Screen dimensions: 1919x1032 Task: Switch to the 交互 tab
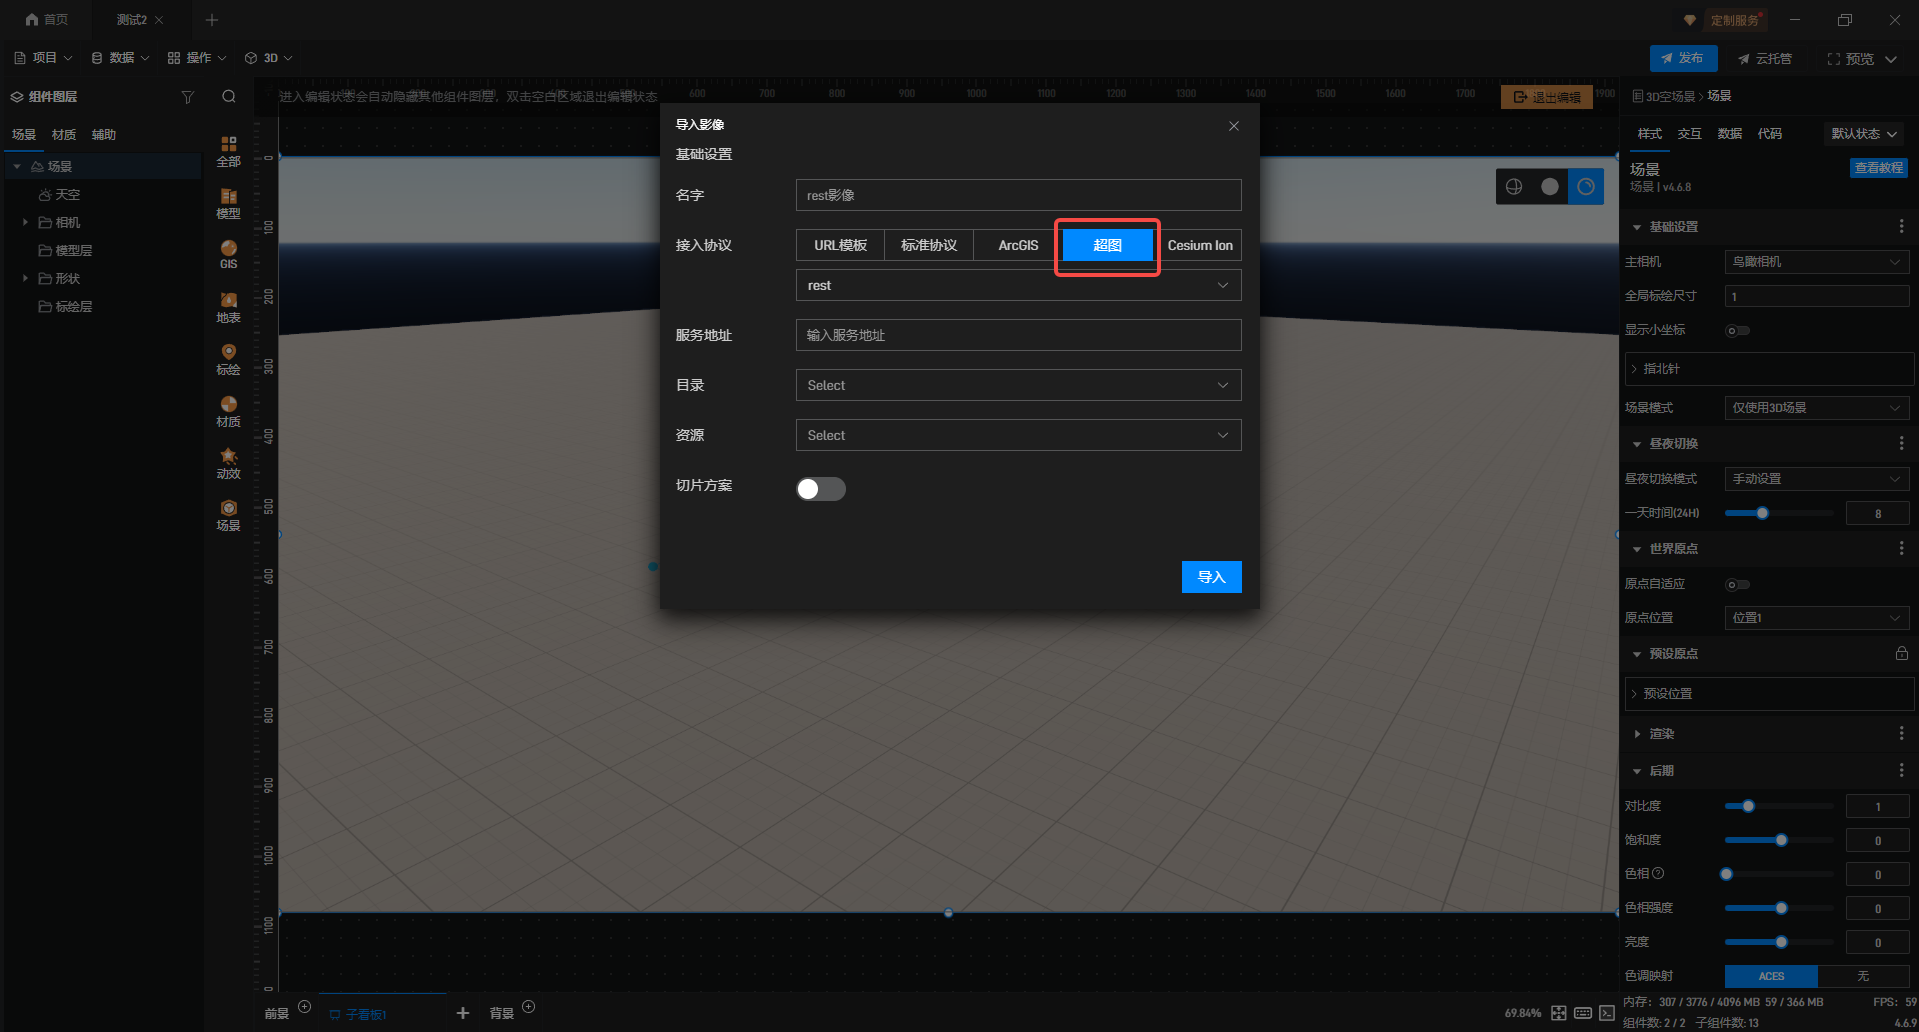(1689, 134)
